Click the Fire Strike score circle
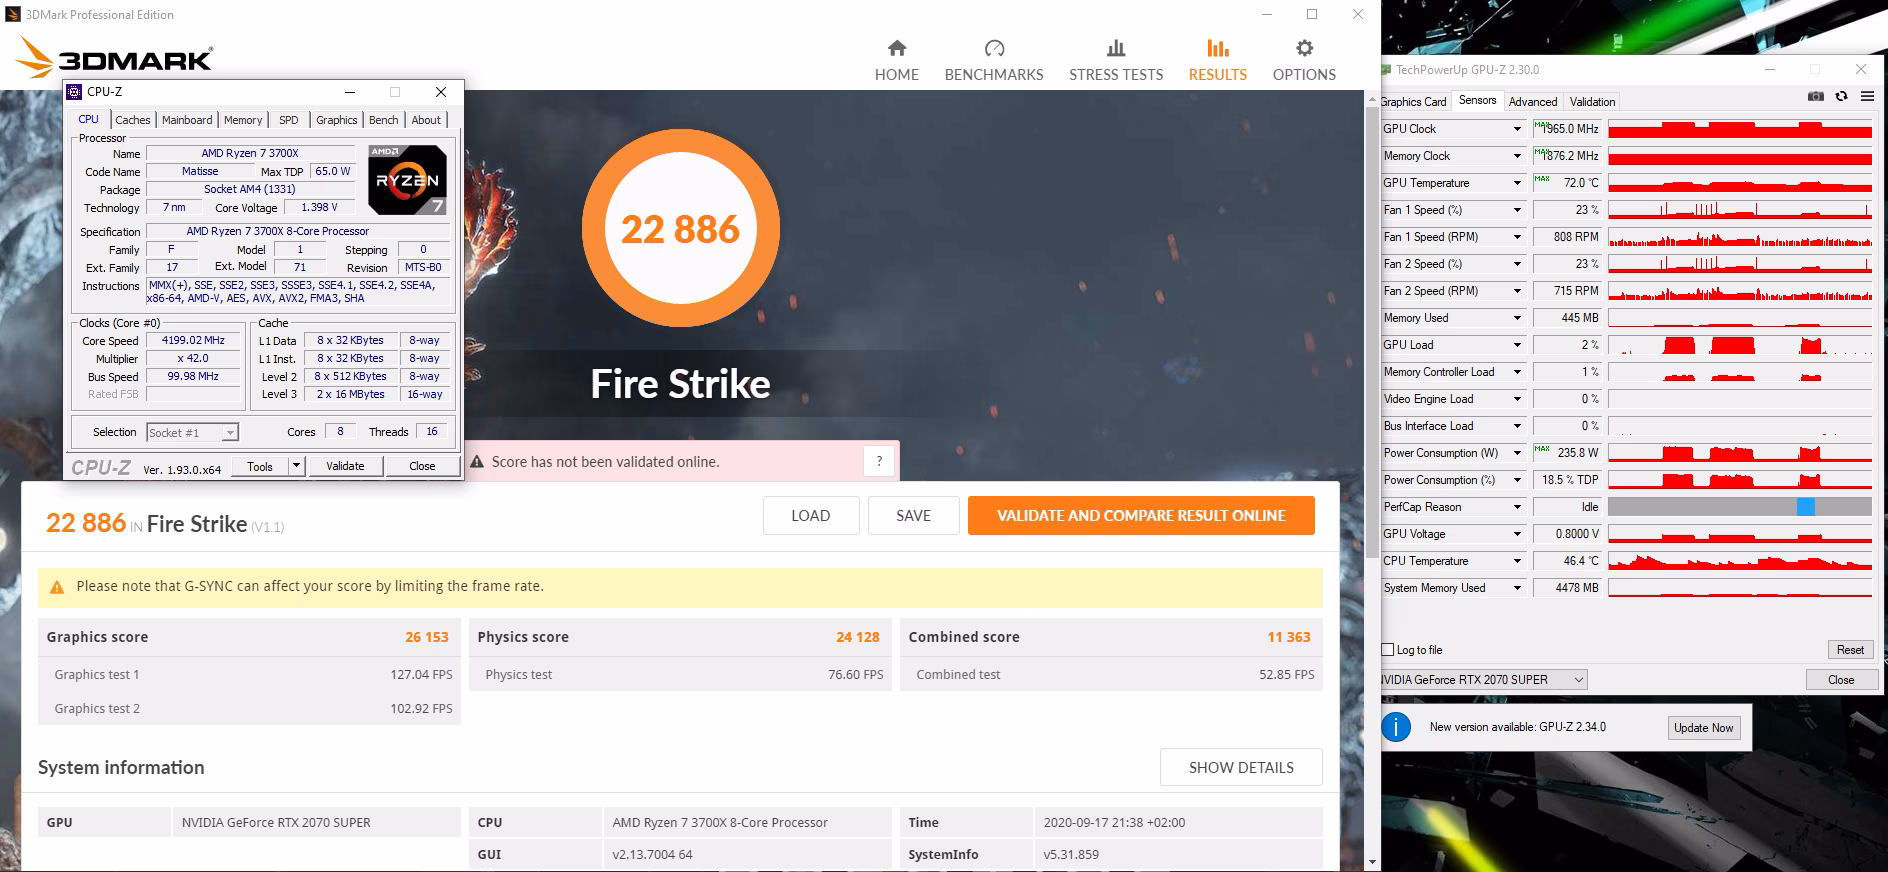The width and height of the screenshot is (1888, 872). 680,229
